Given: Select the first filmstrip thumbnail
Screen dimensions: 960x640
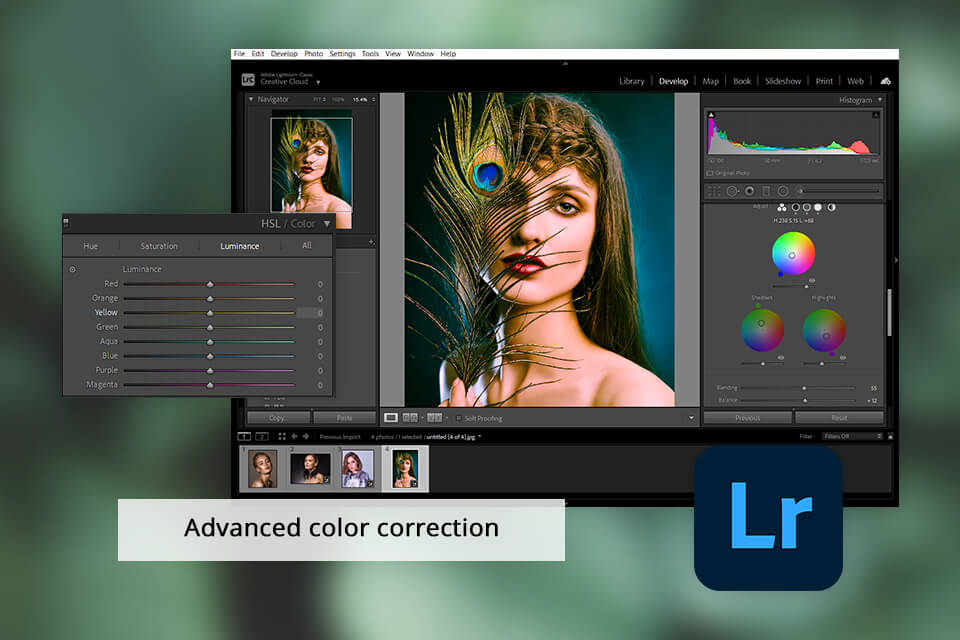Looking at the screenshot, I should pos(262,469).
